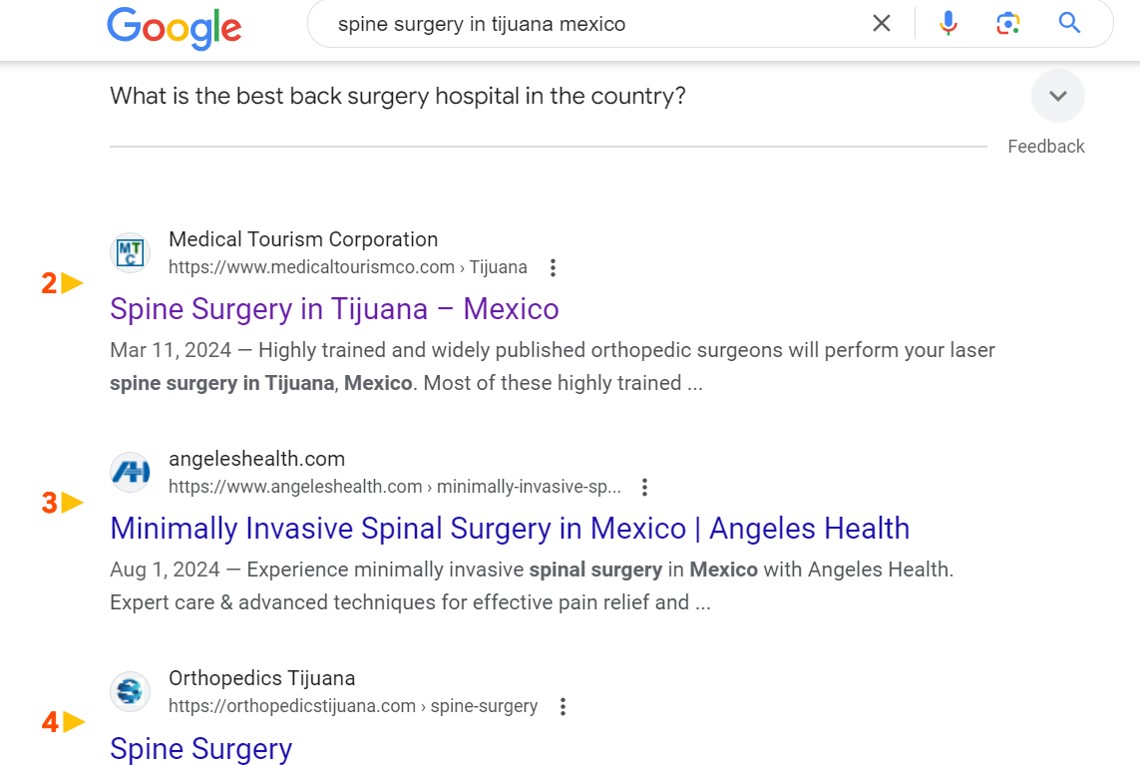
Task: Send Feedback on search results
Action: 1046,146
